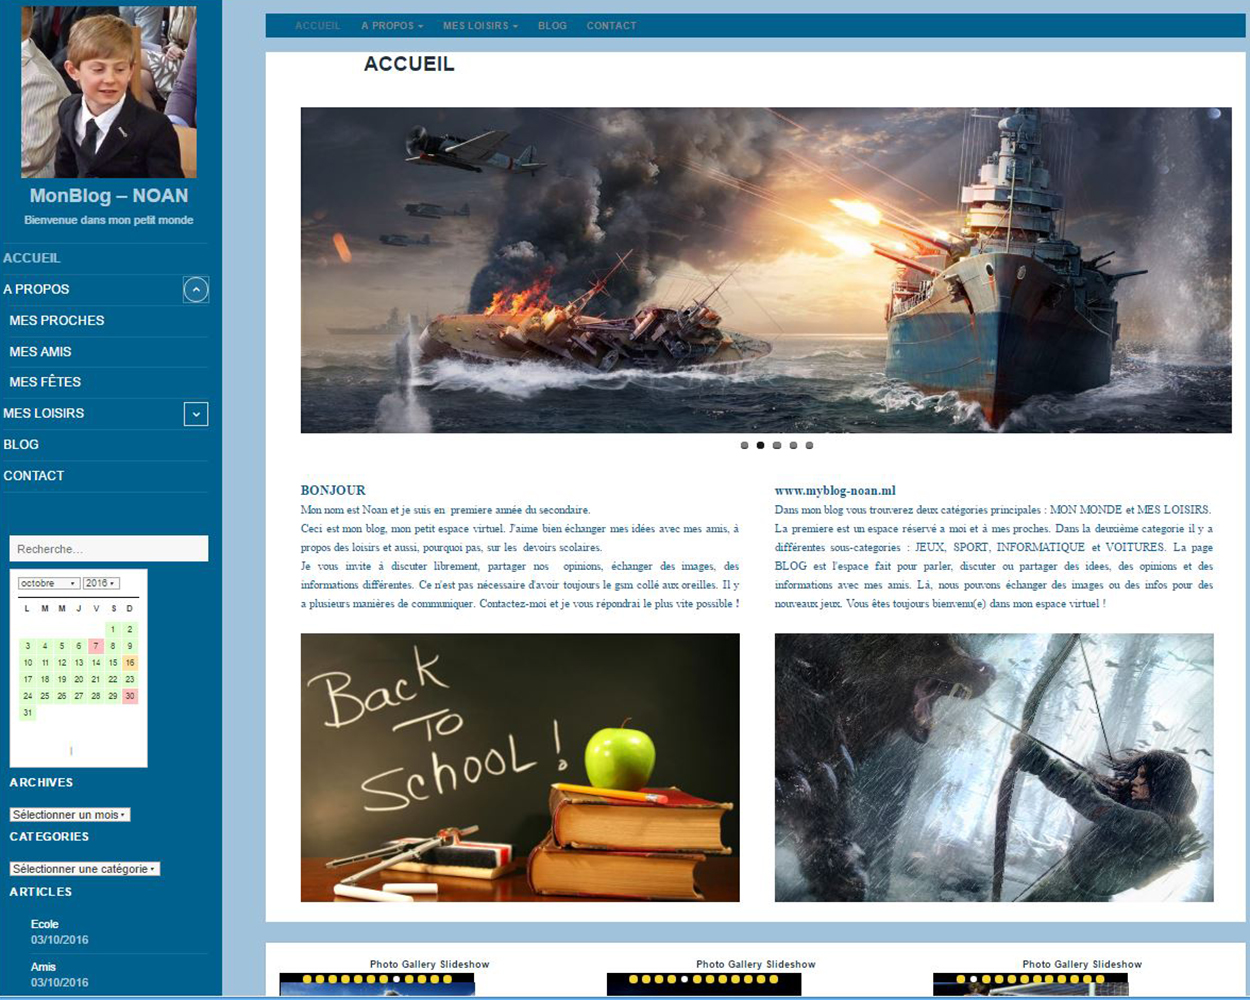Open MES LOISIRS in the top navigation bar

point(480,26)
